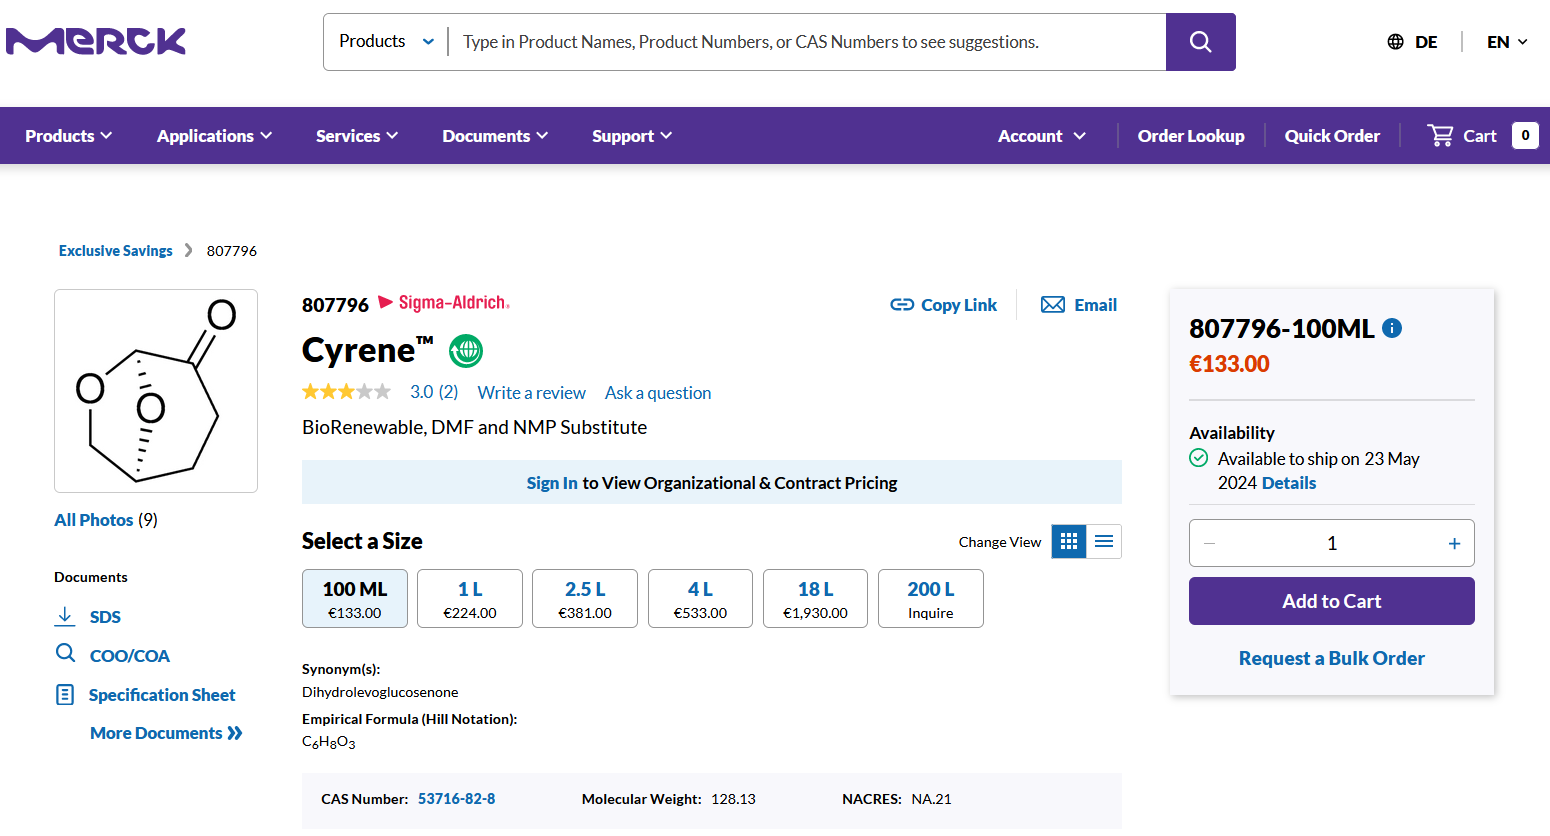Viewport: 1550px width, 836px height.
Task: Click the COO/COA magnifier icon
Action: 65,653
